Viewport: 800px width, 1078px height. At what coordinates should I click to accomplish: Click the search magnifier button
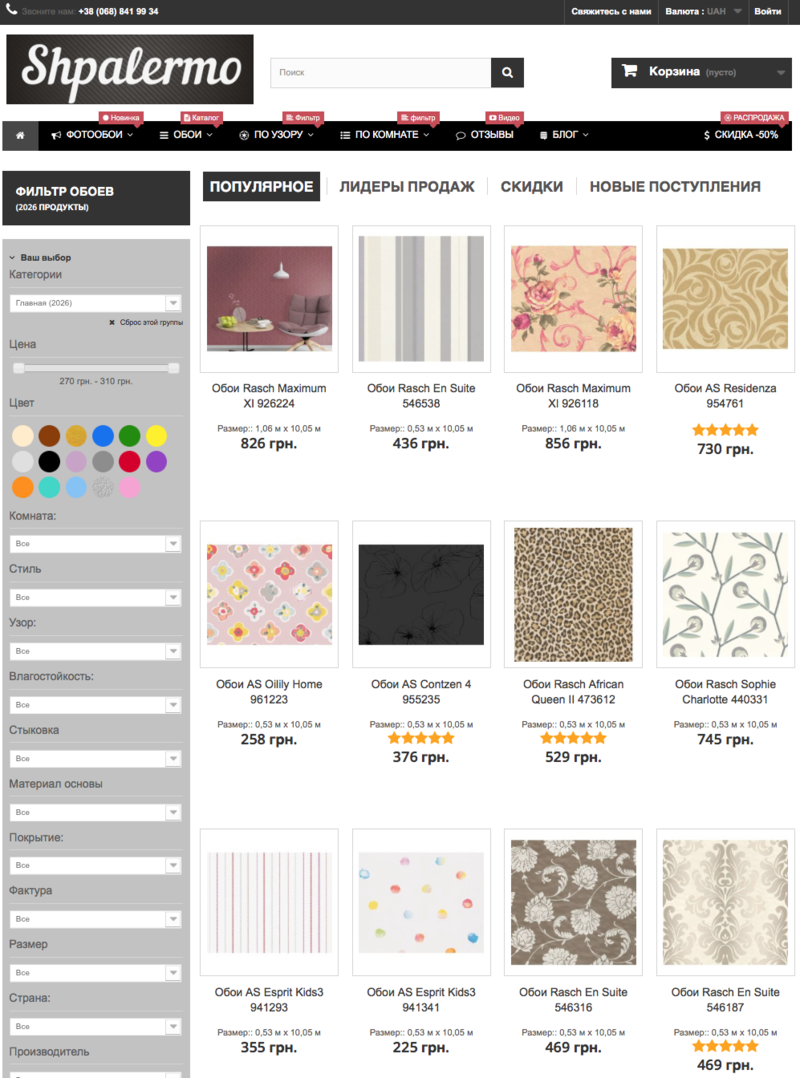click(507, 73)
